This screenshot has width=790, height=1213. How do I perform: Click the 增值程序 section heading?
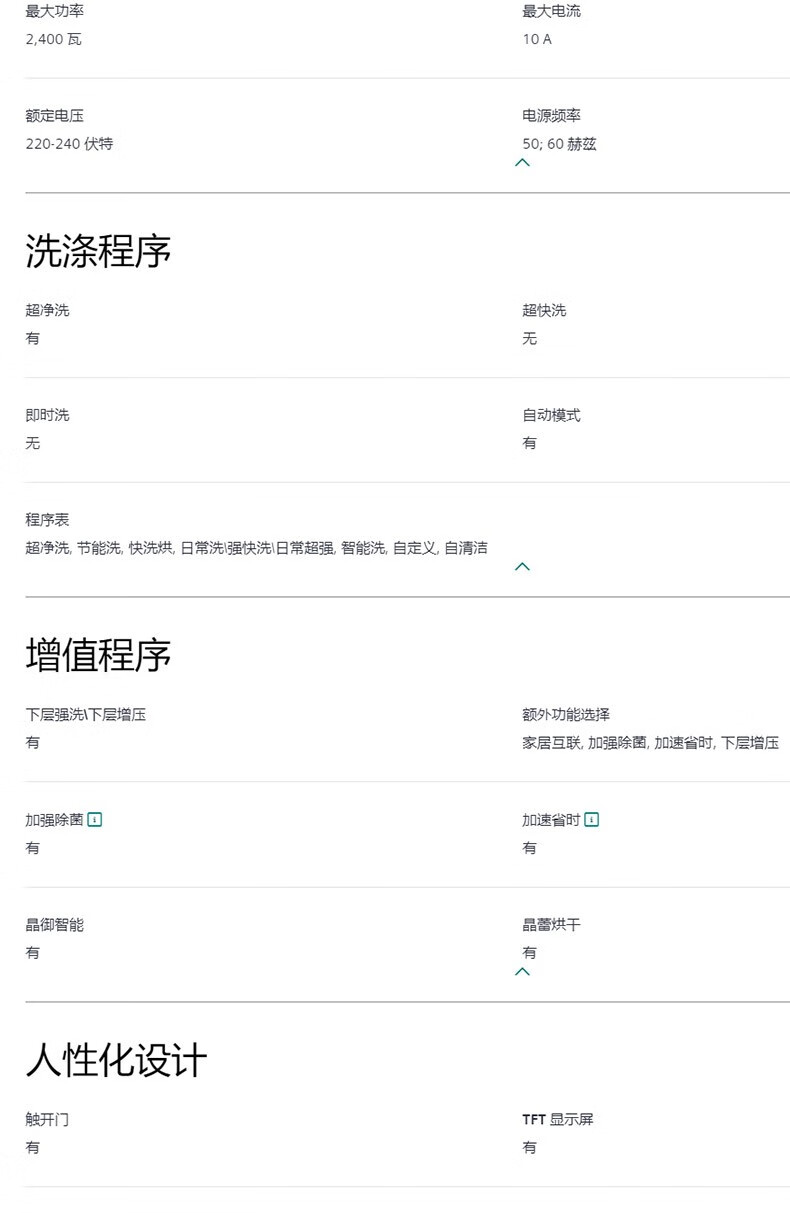98,655
